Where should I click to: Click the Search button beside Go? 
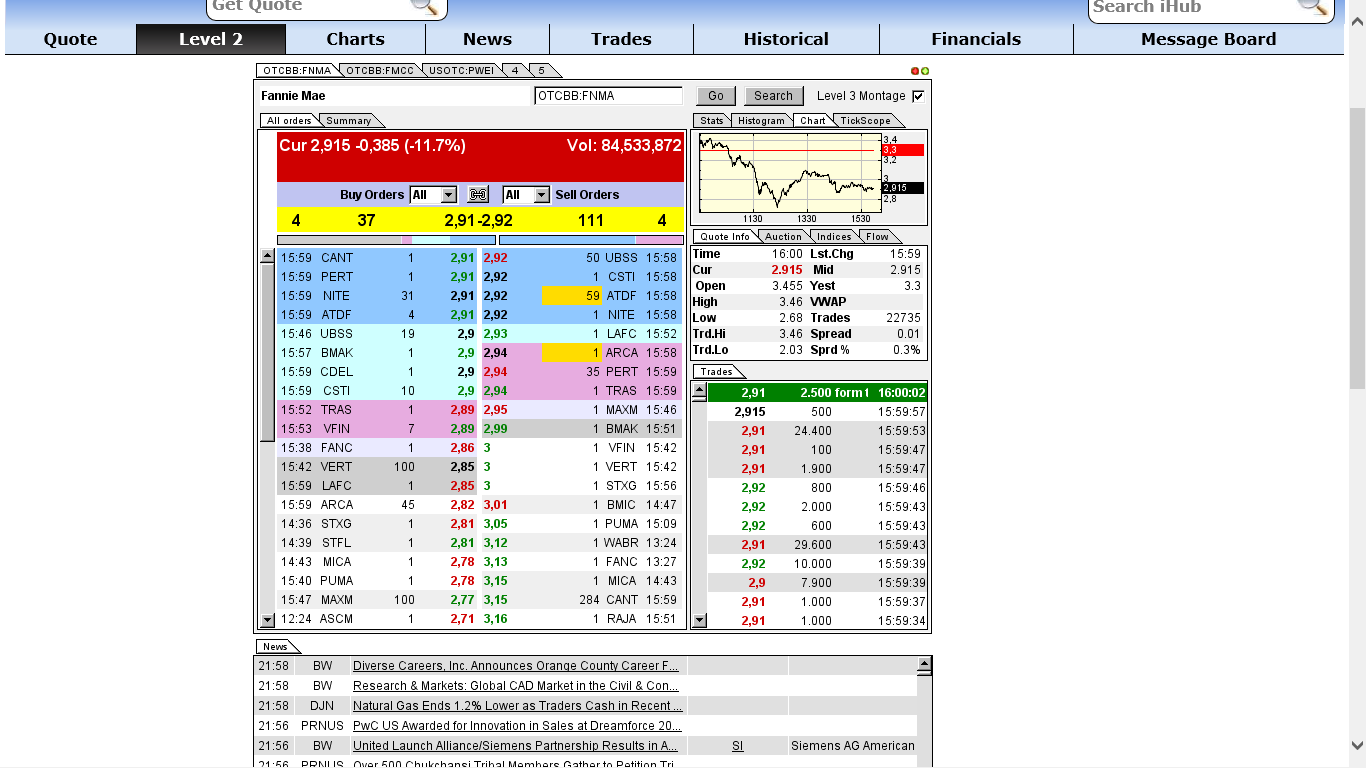(x=773, y=96)
